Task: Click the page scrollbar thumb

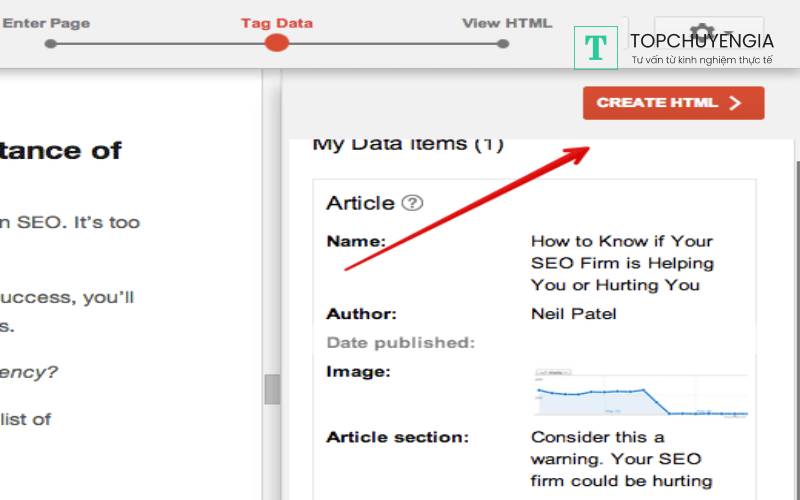Action: pos(271,389)
